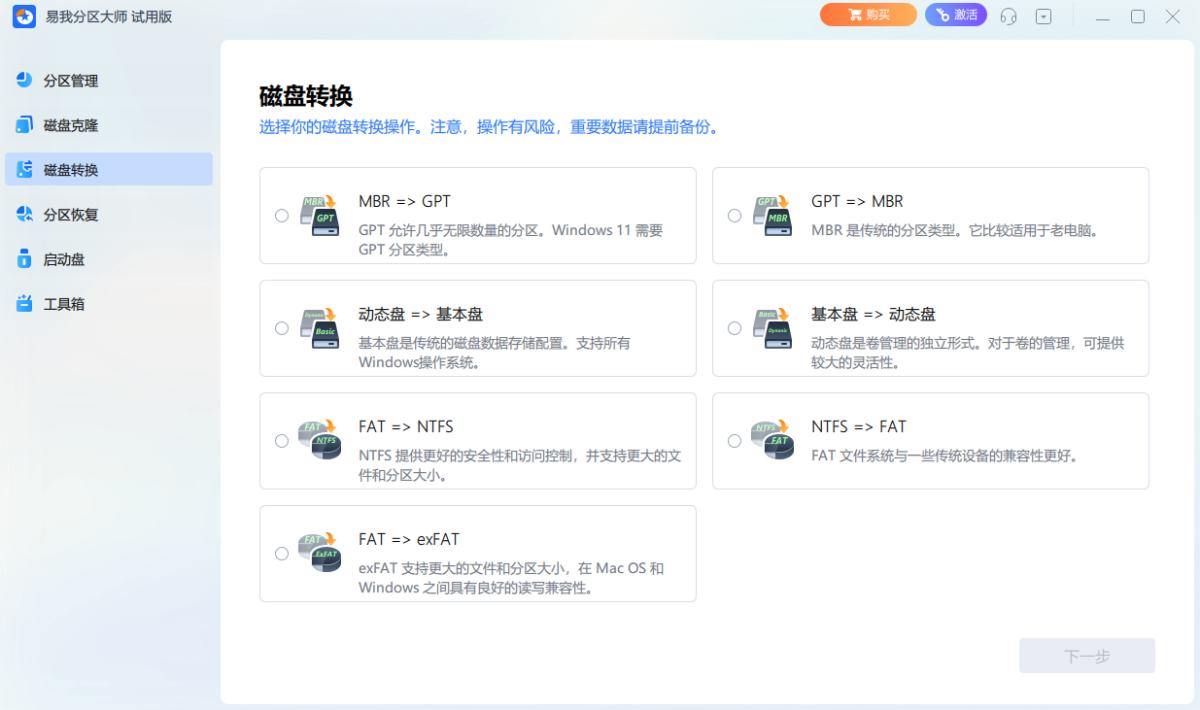Click the FAT to NTFS disk icon
Image resolution: width=1200 pixels, height=710 pixels.
point(321,440)
